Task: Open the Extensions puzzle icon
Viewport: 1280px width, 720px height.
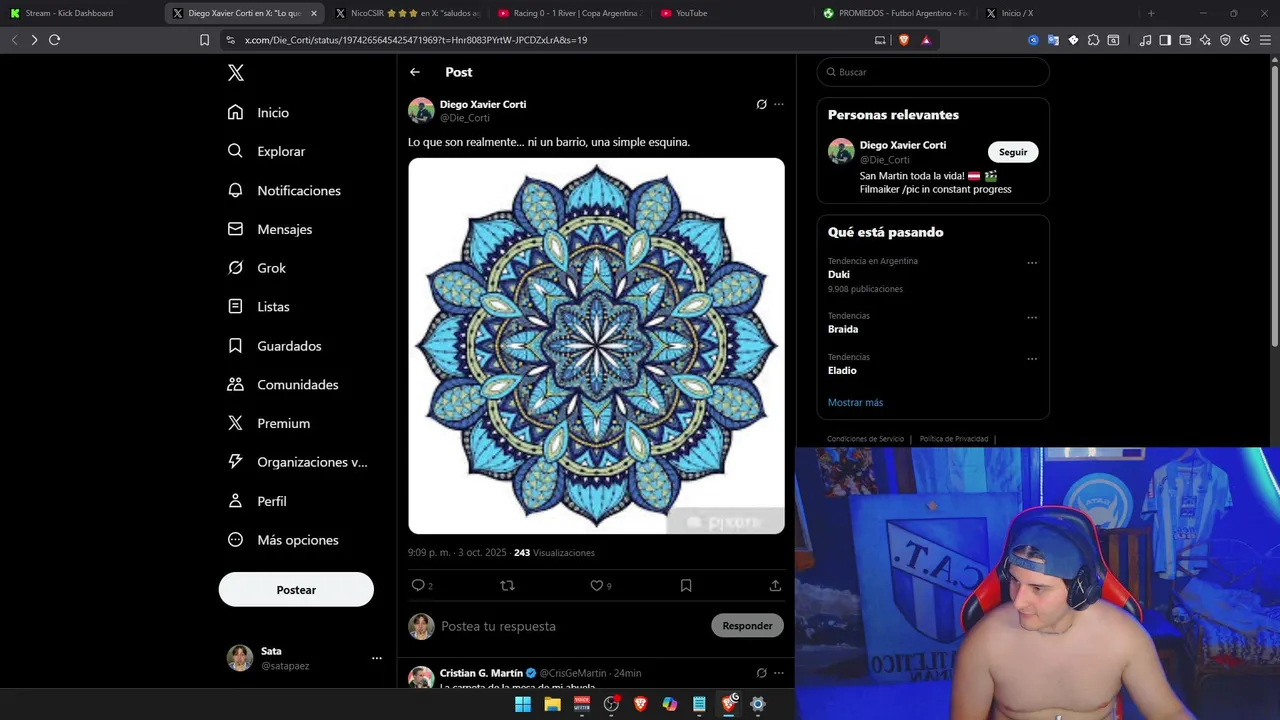Action: pos(1093,40)
